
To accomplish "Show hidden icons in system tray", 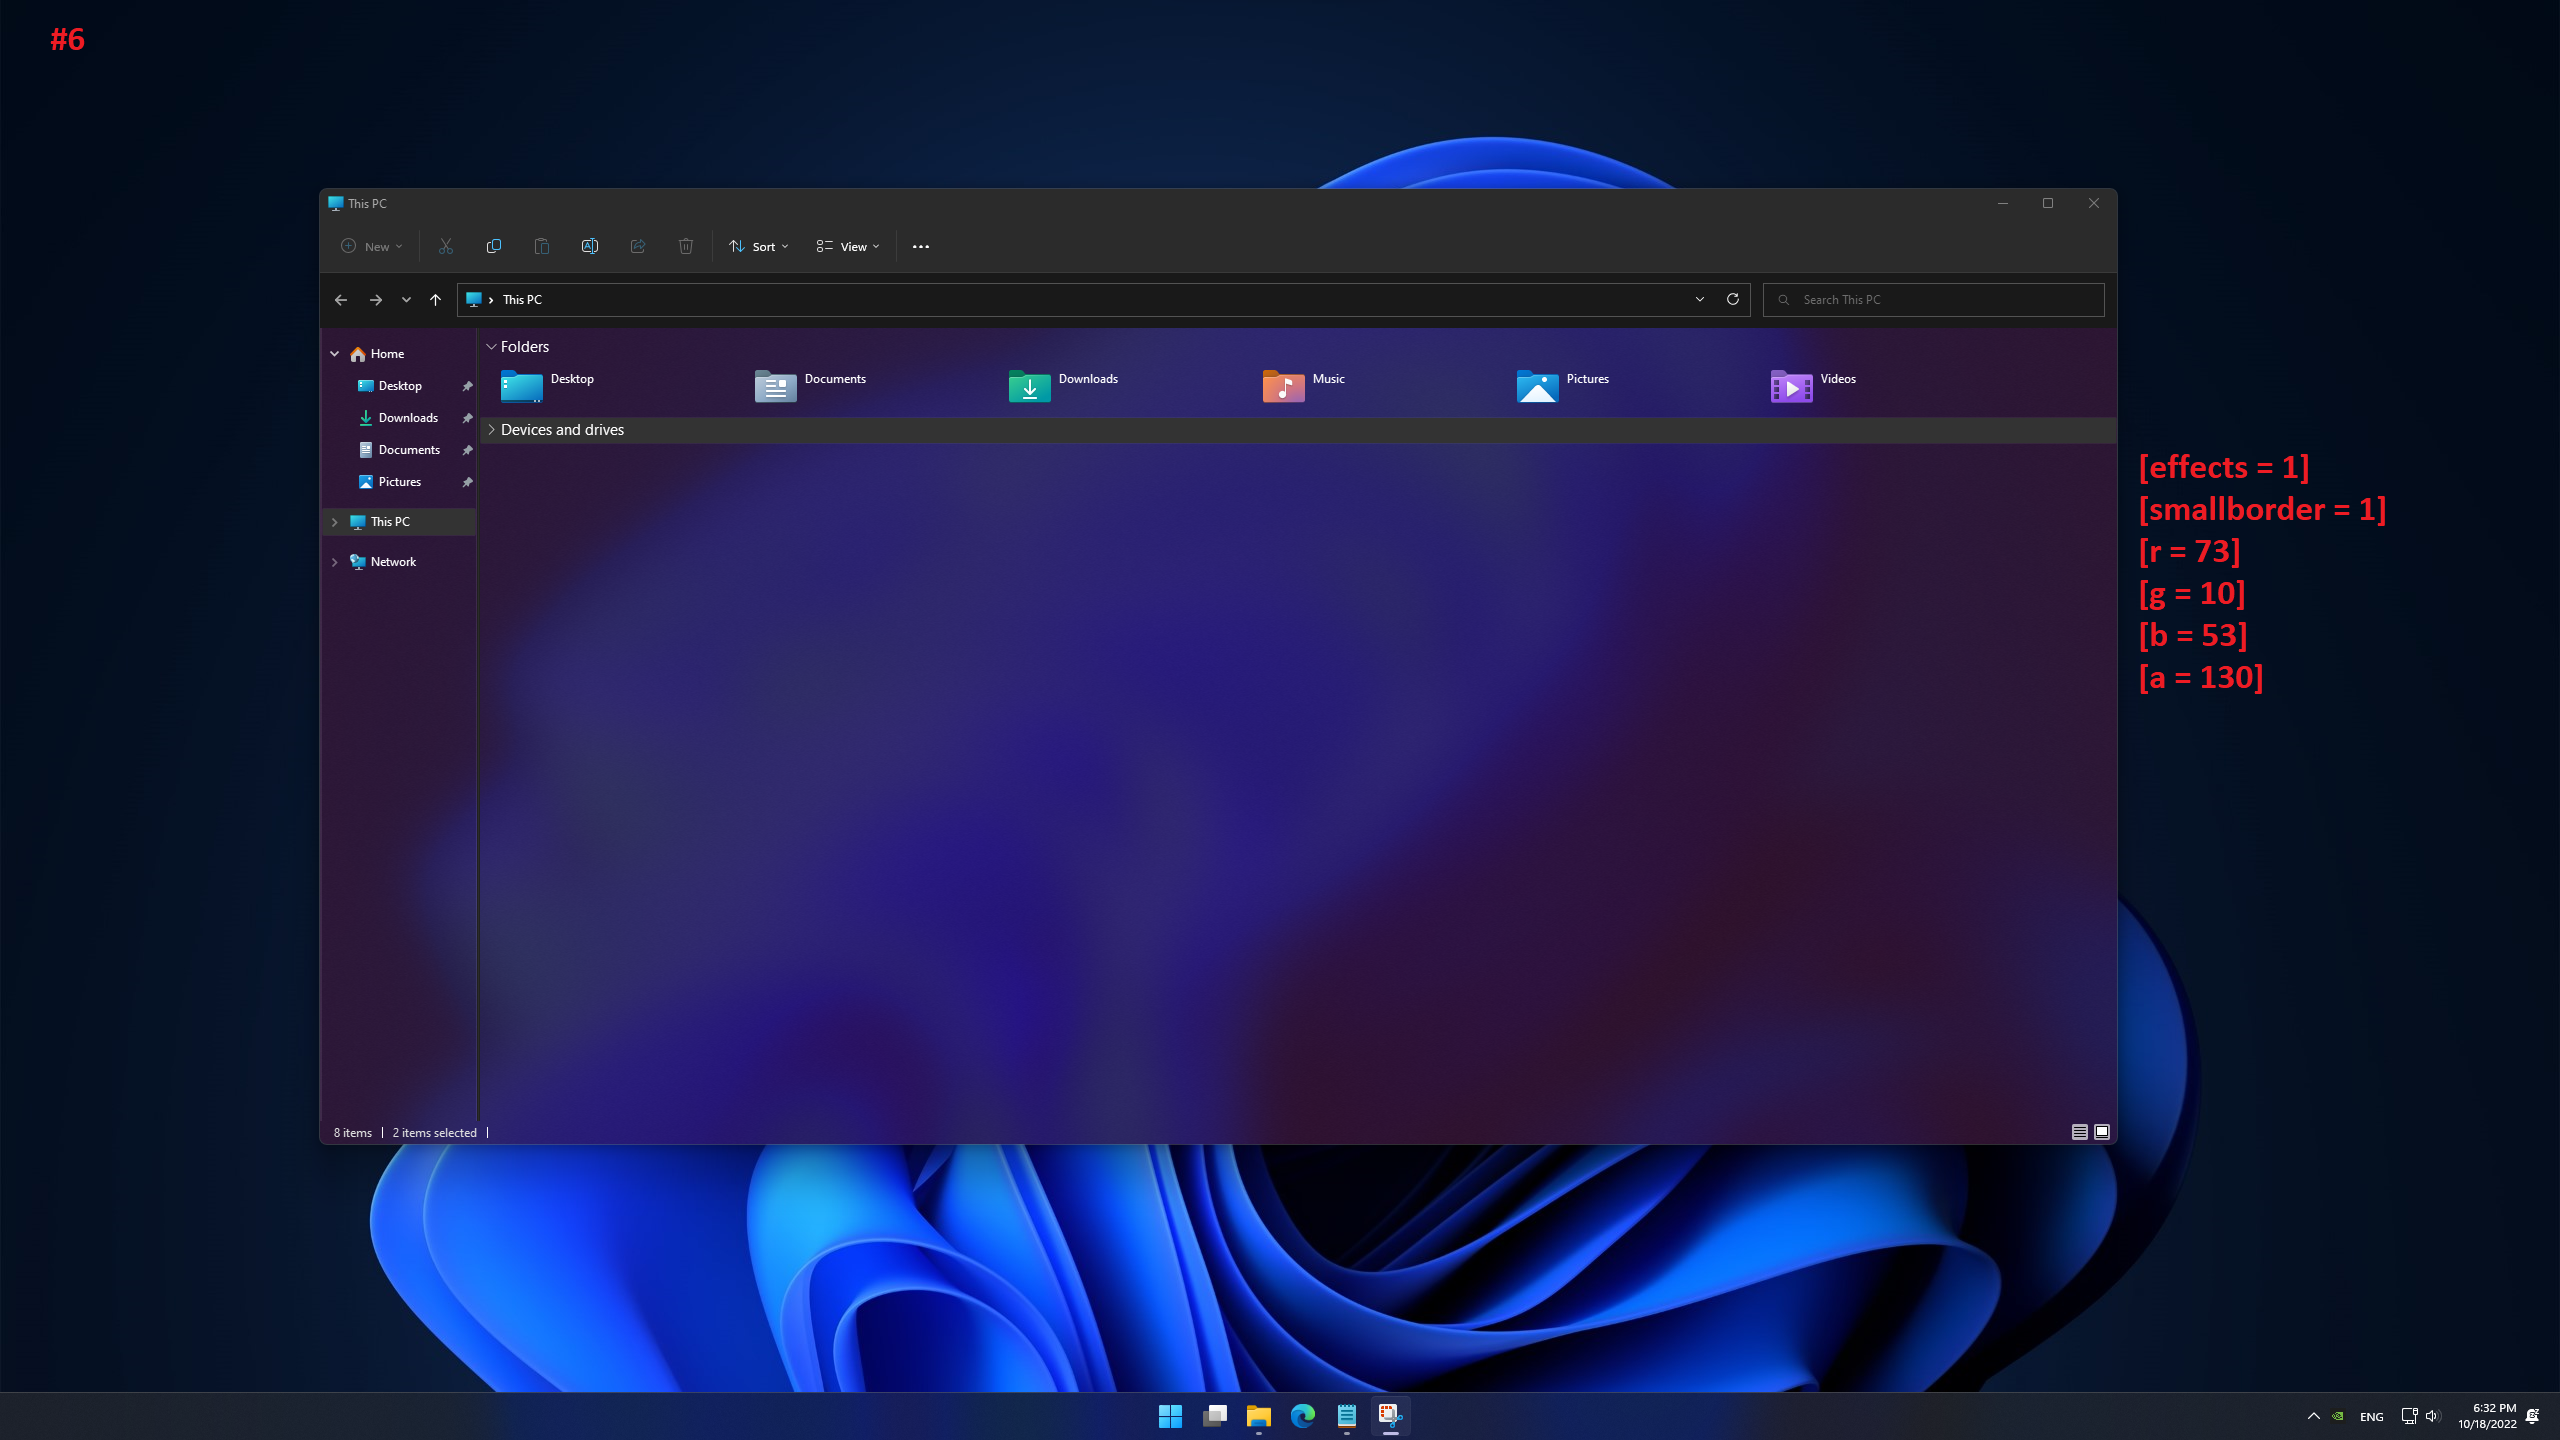I will 2314,1416.
